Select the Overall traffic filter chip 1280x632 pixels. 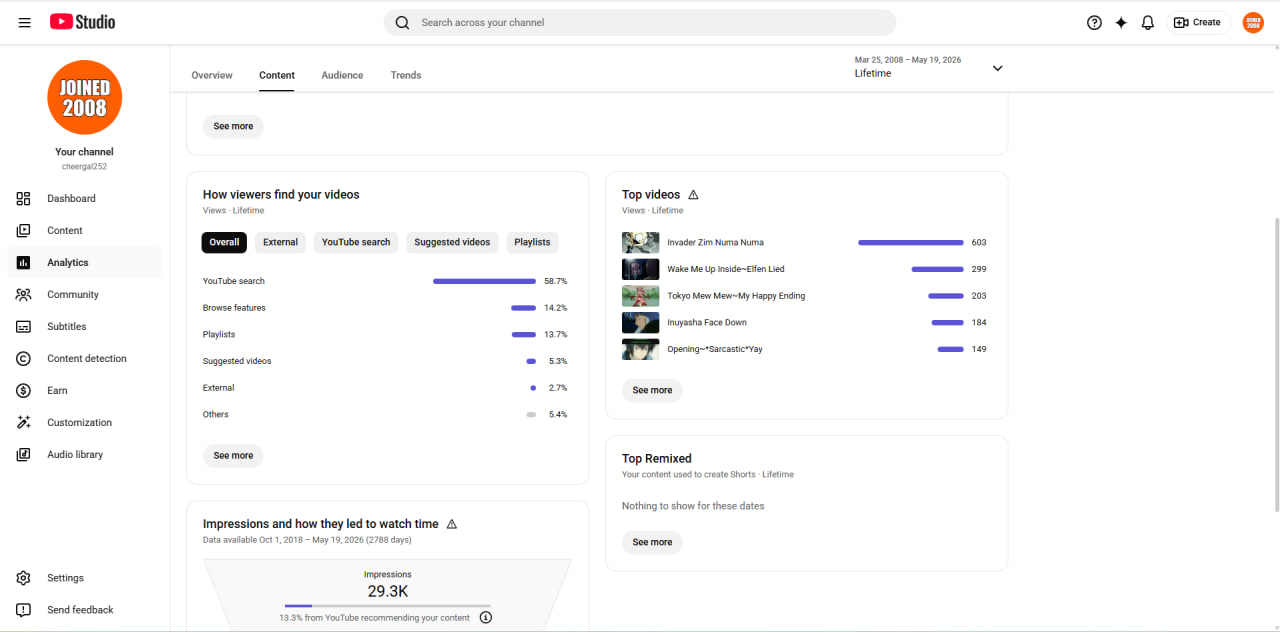[x=224, y=242]
